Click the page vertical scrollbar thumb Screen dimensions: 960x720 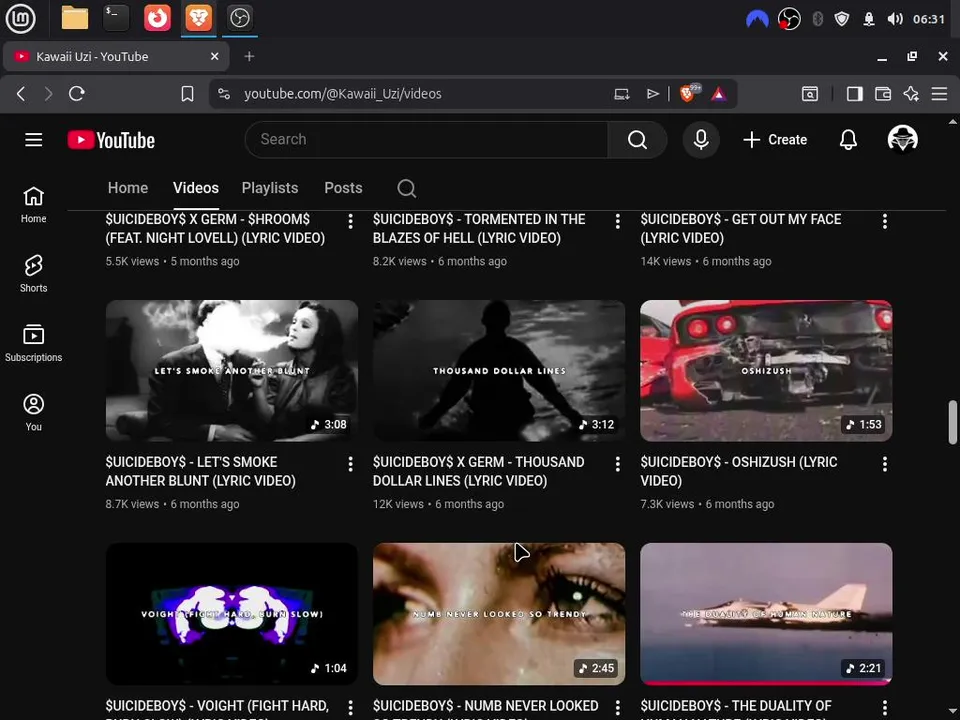953,422
